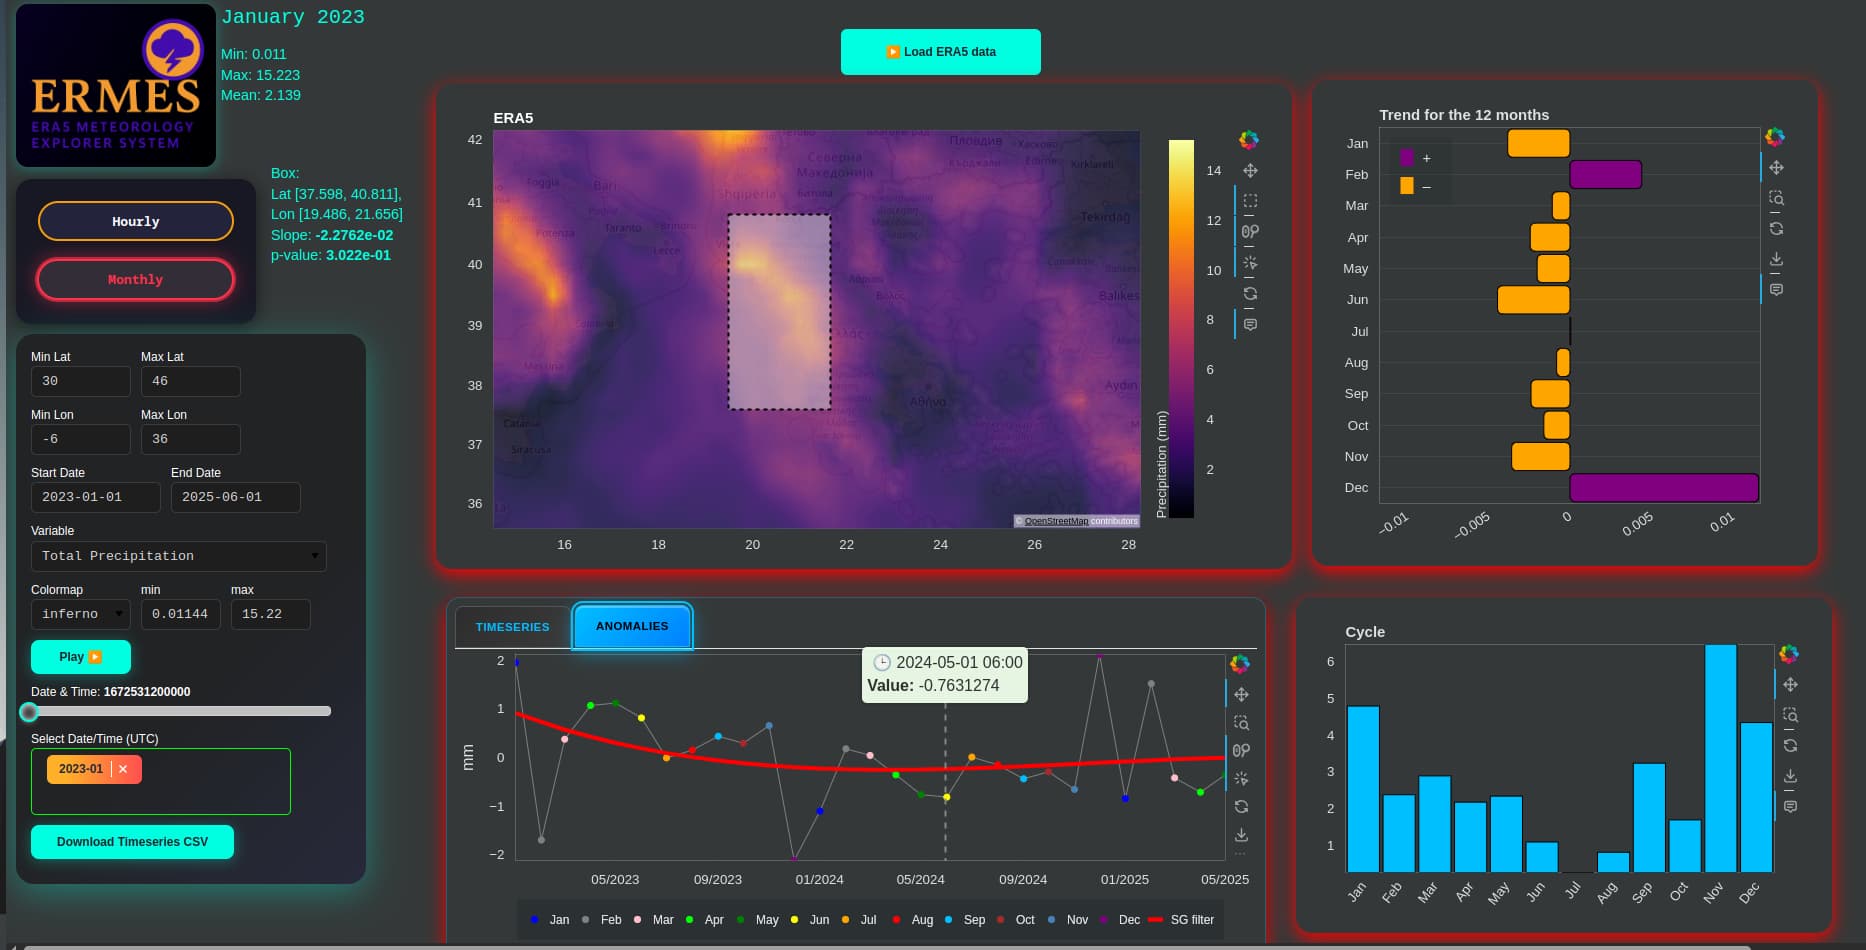Click the positive (+) purple legend swatch
Image resolution: width=1866 pixels, height=950 pixels.
1407,158
